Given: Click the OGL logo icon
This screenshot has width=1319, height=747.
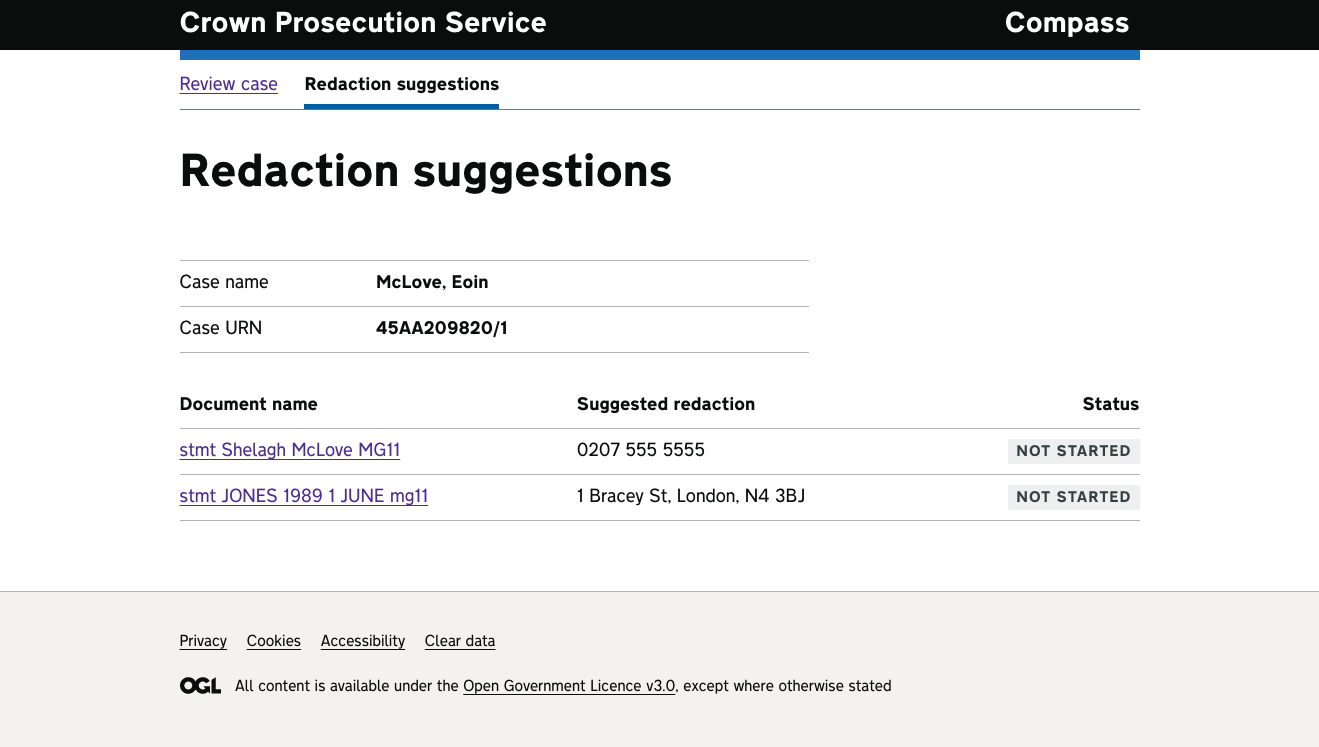Looking at the screenshot, I should pyautogui.click(x=200, y=686).
